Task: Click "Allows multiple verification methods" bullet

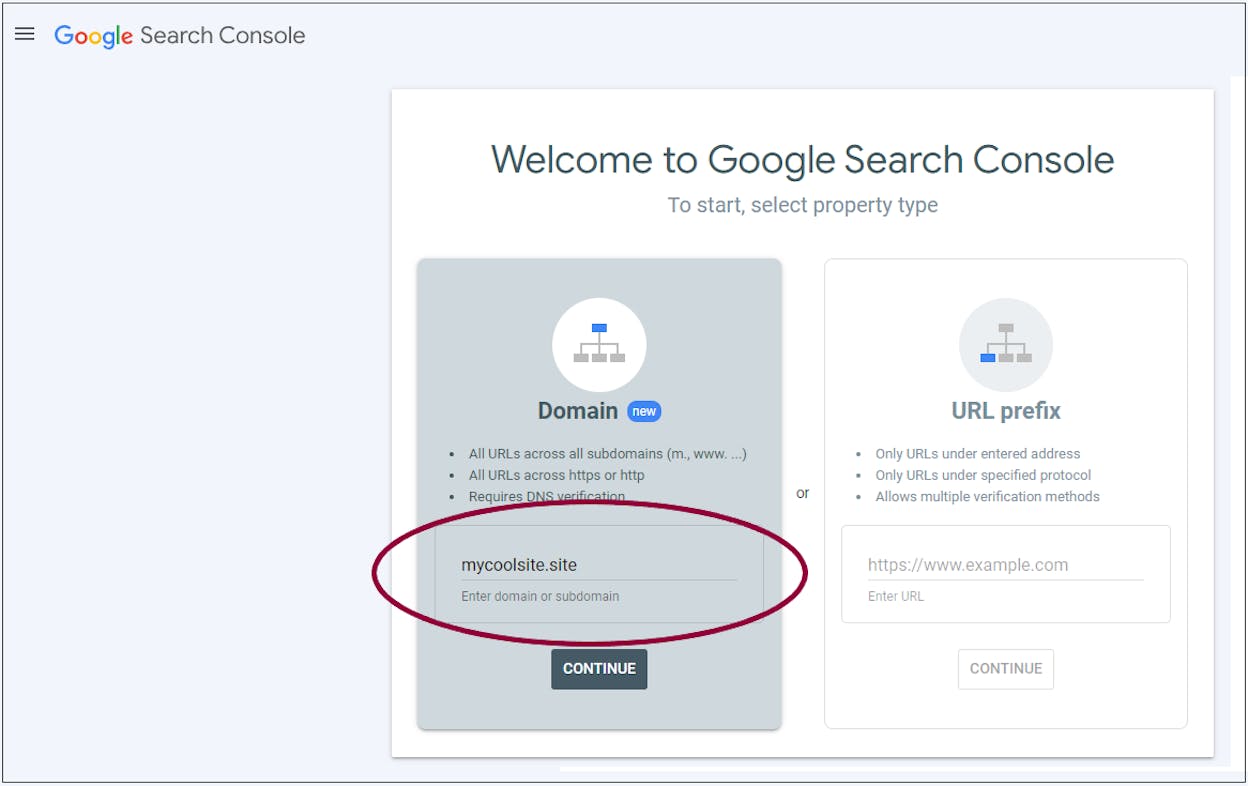Action: tap(987, 497)
